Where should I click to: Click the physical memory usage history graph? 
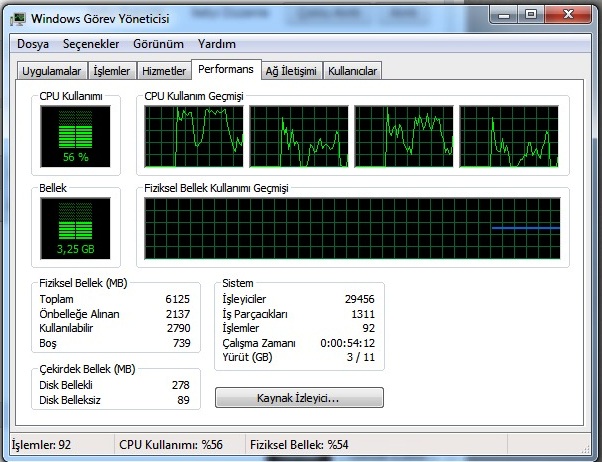click(352, 229)
